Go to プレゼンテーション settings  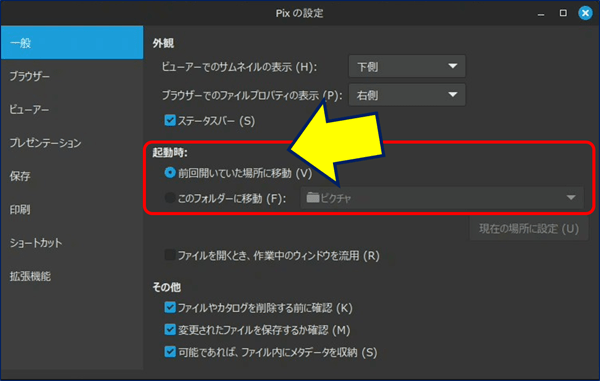(x=72, y=143)
